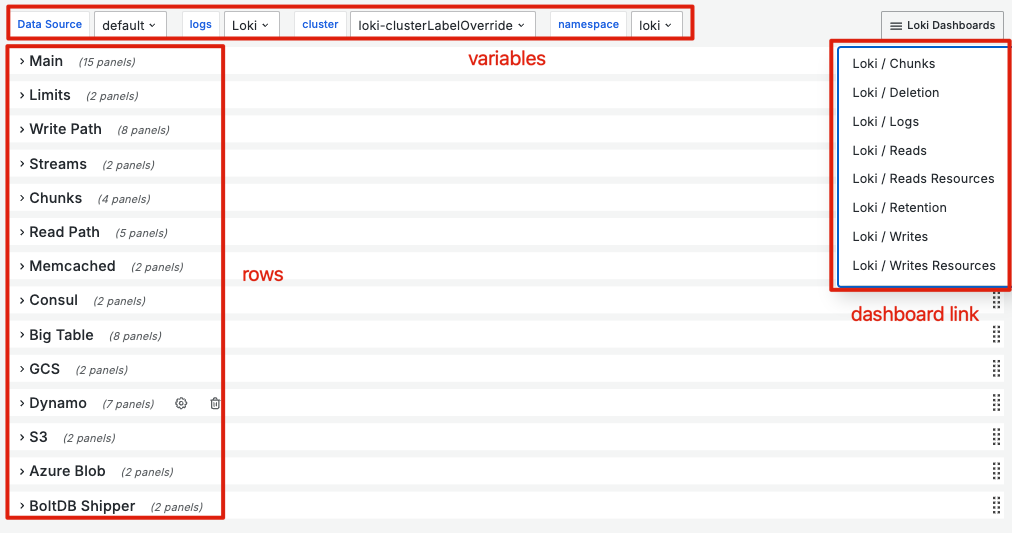The image size is (1012, 533).
Task: Grab the drag handle on Dynamo row
Action: pos(997,403)
